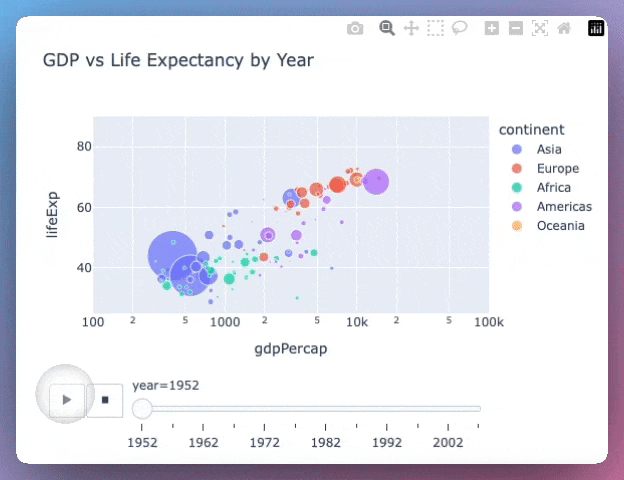Hide the Europe legend entry
624x480 pixels.
[x=549, y=169]
